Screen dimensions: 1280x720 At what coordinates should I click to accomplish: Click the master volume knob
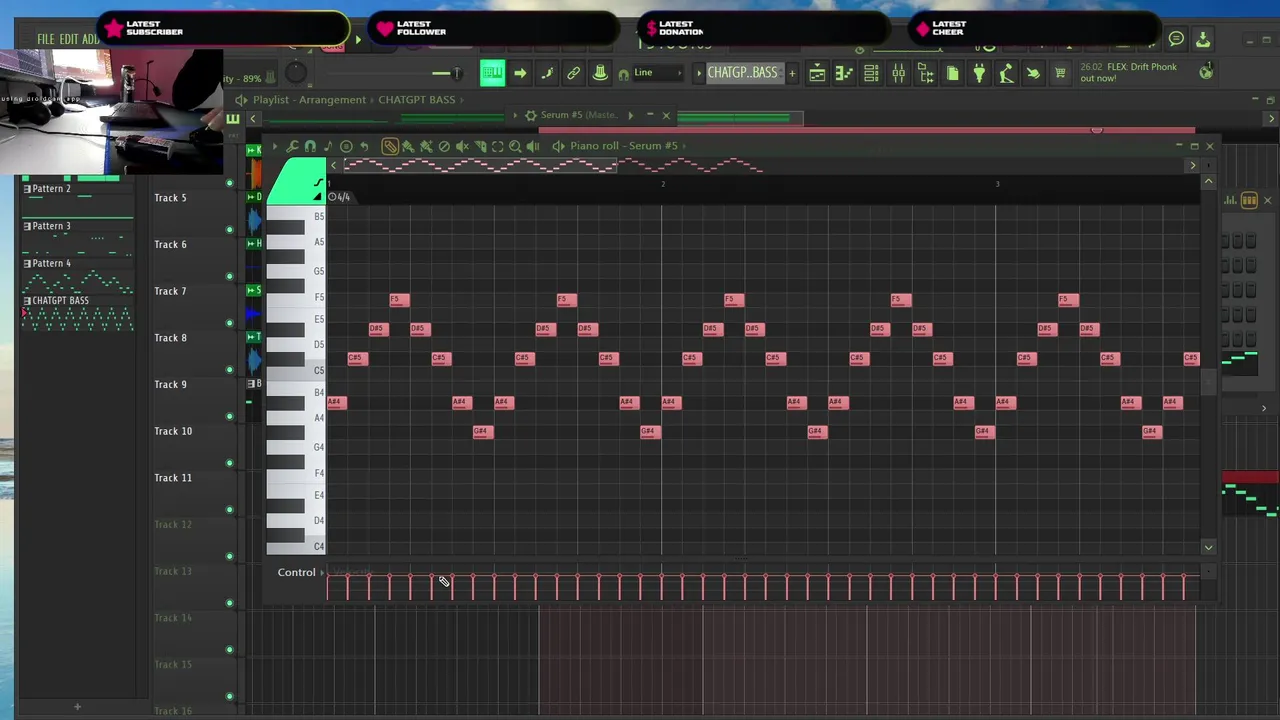pyautogui.click(x=296, y=72)
